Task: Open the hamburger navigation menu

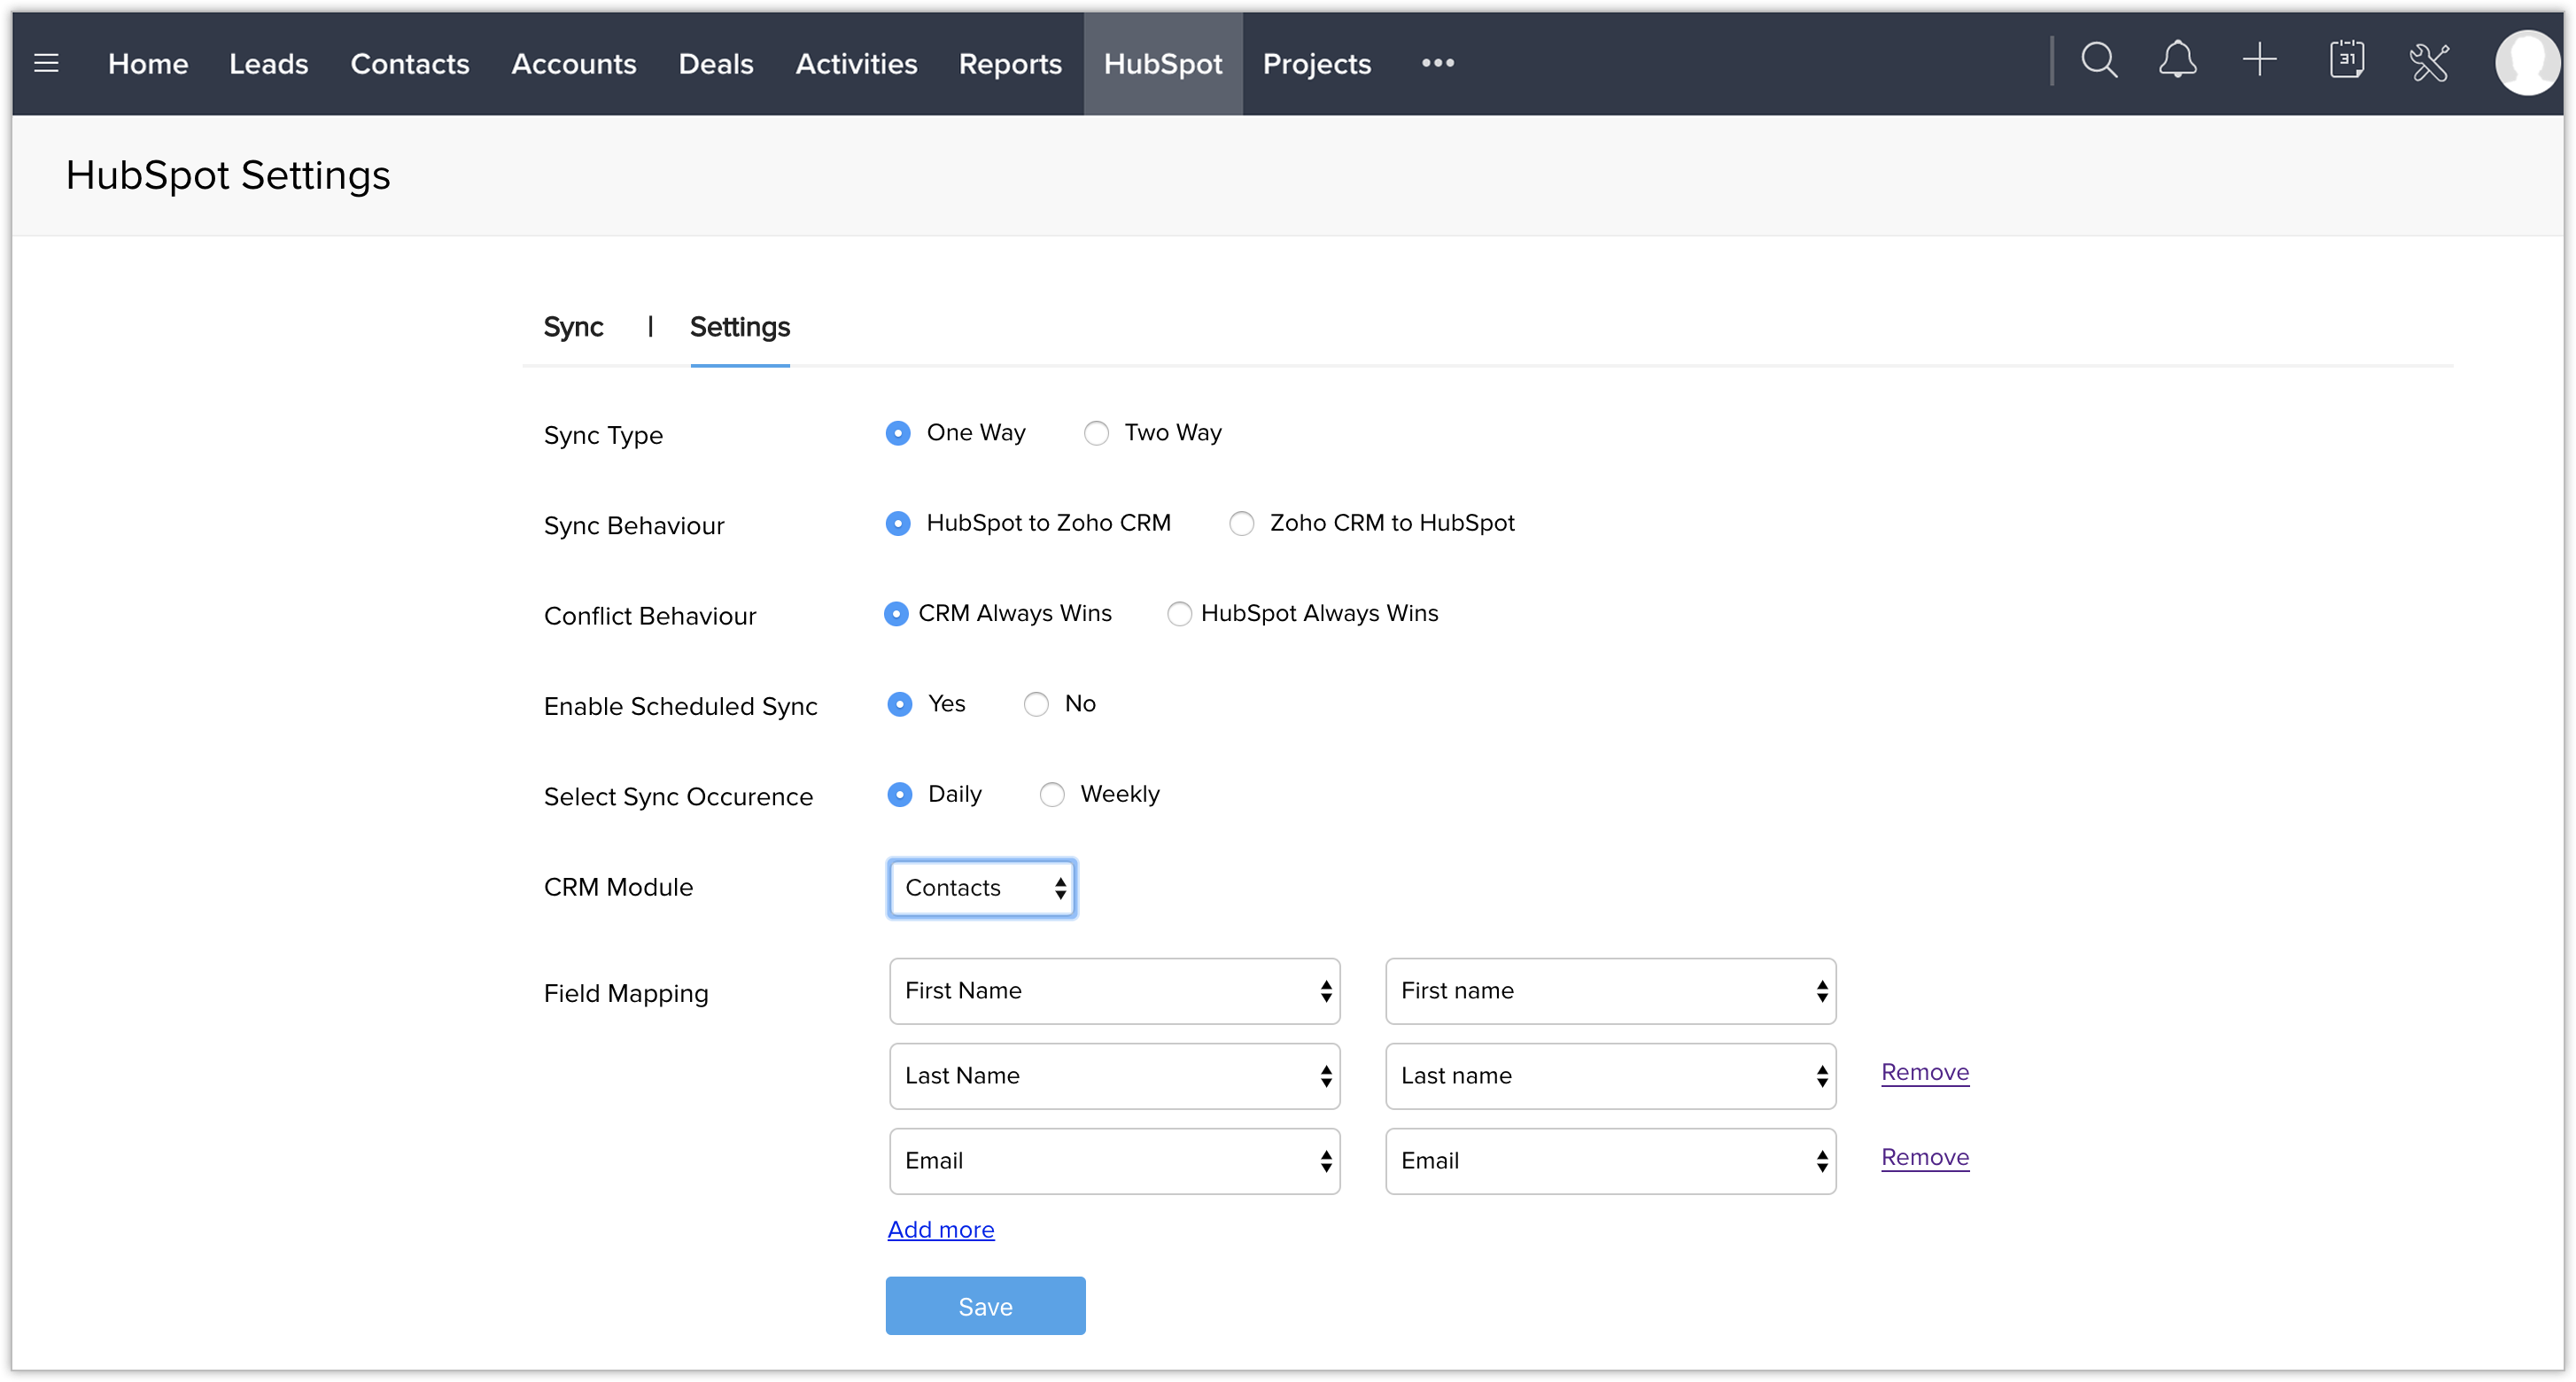Action: [46, 63]
